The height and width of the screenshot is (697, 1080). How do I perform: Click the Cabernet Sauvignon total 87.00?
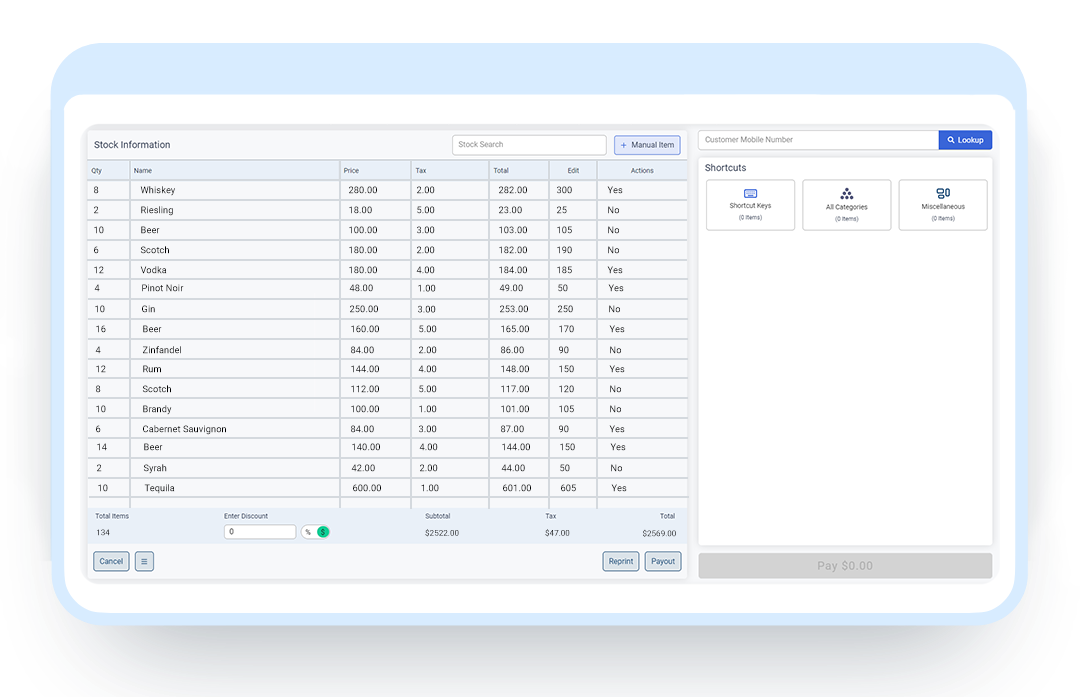(x=512, y=429)
